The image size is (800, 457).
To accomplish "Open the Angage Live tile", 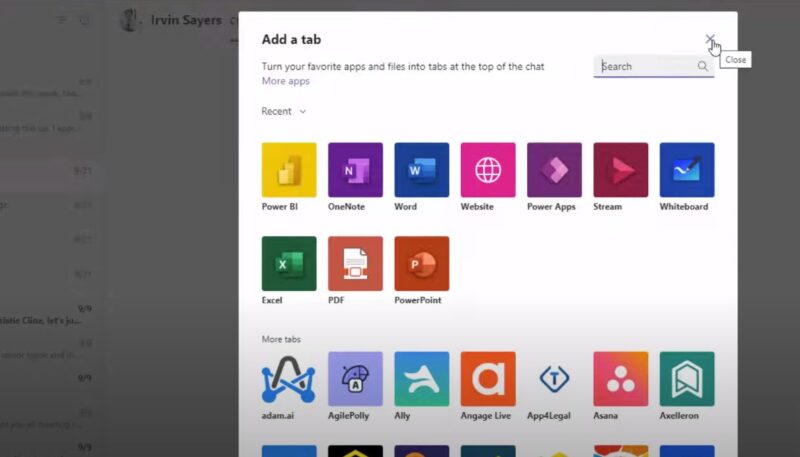I will (488, 379).
